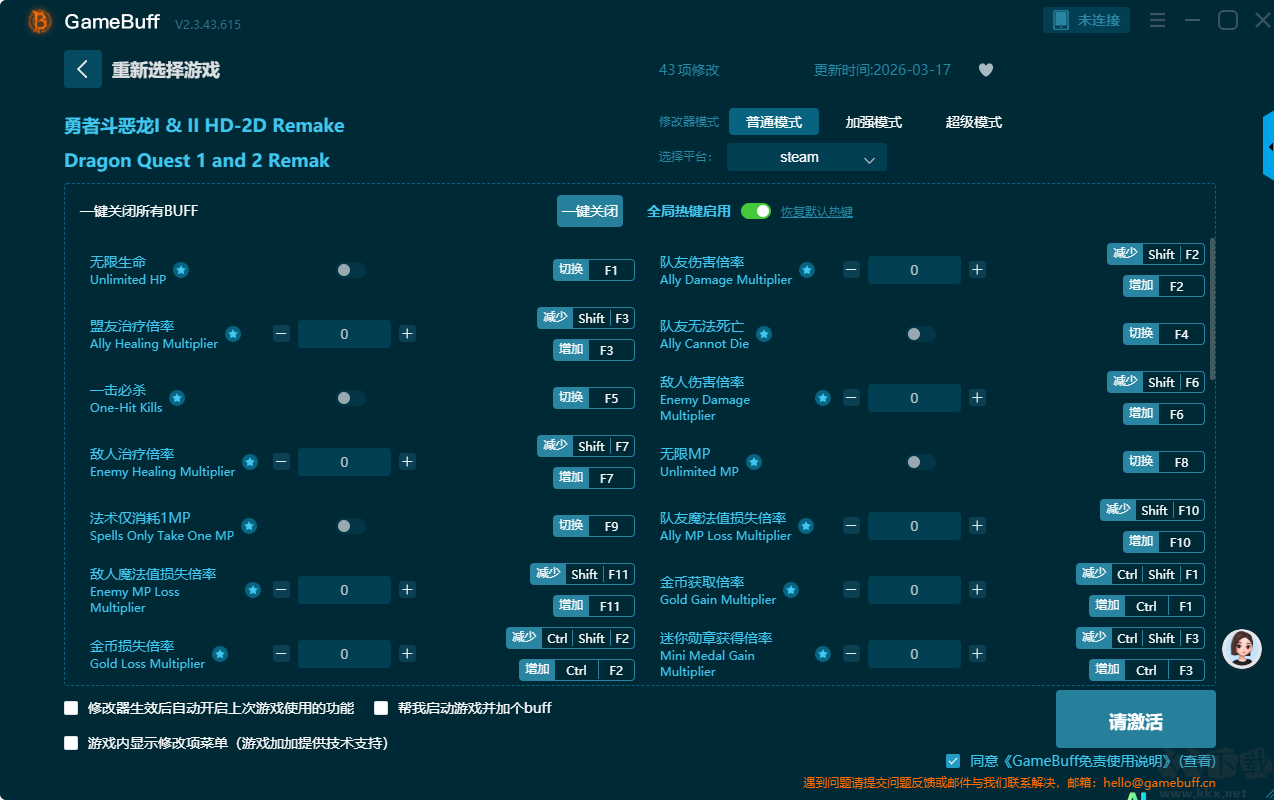
Task: Increase Ally Healing Multiplier with plus
Action: click(407, 334)
